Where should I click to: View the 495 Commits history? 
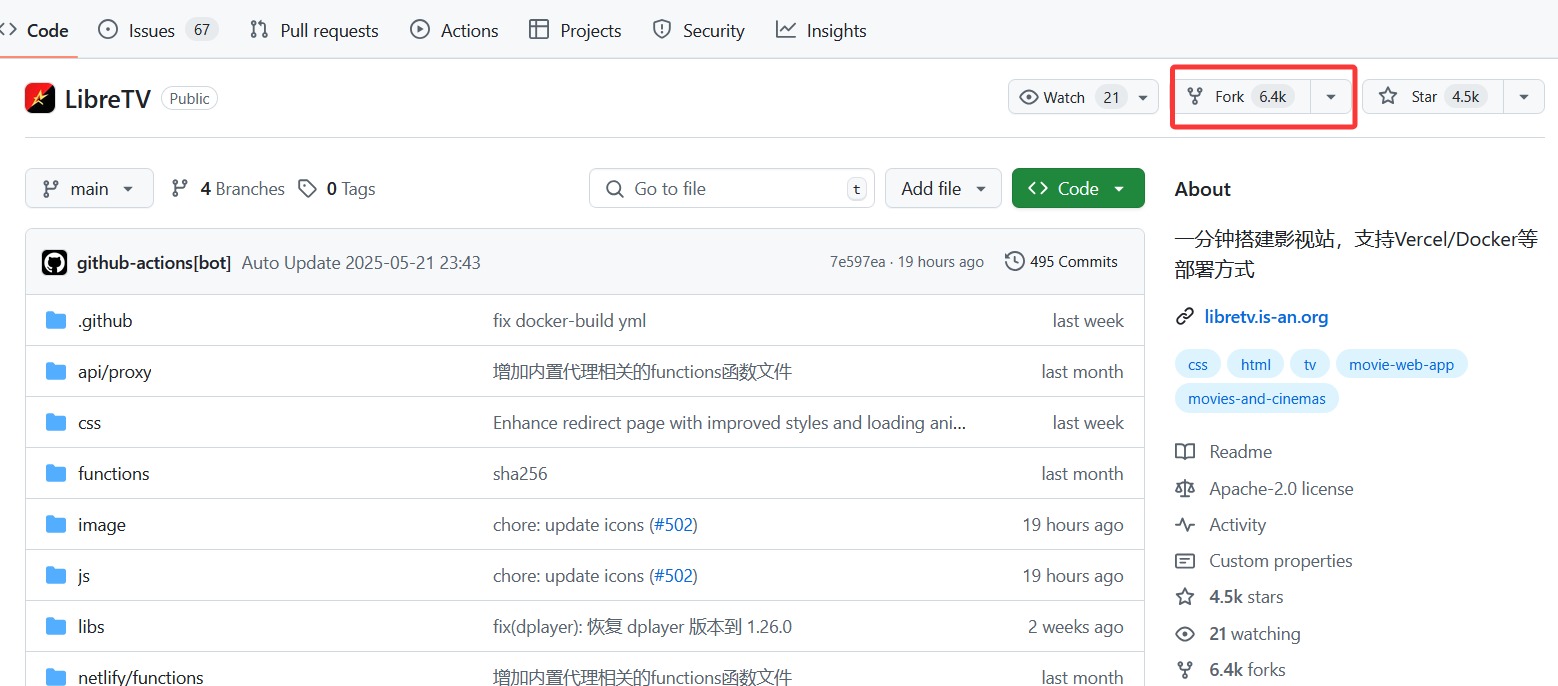coord(1061,262)
